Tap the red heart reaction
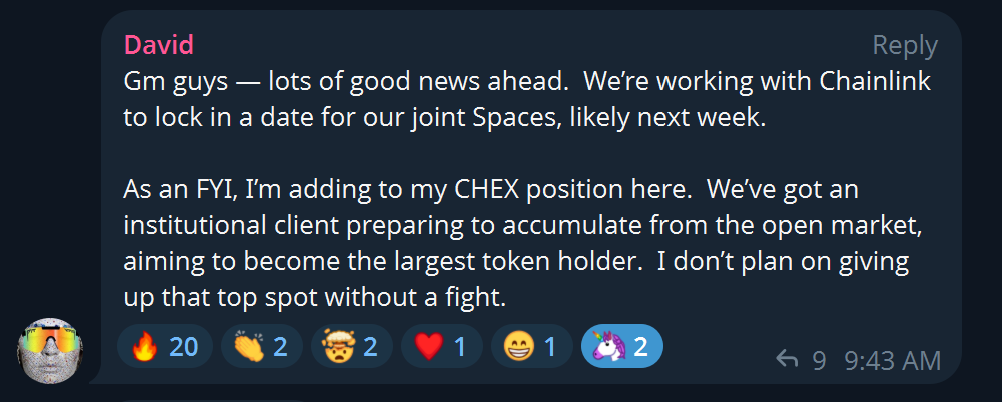 pyautogui.click(x=441, y=347)
